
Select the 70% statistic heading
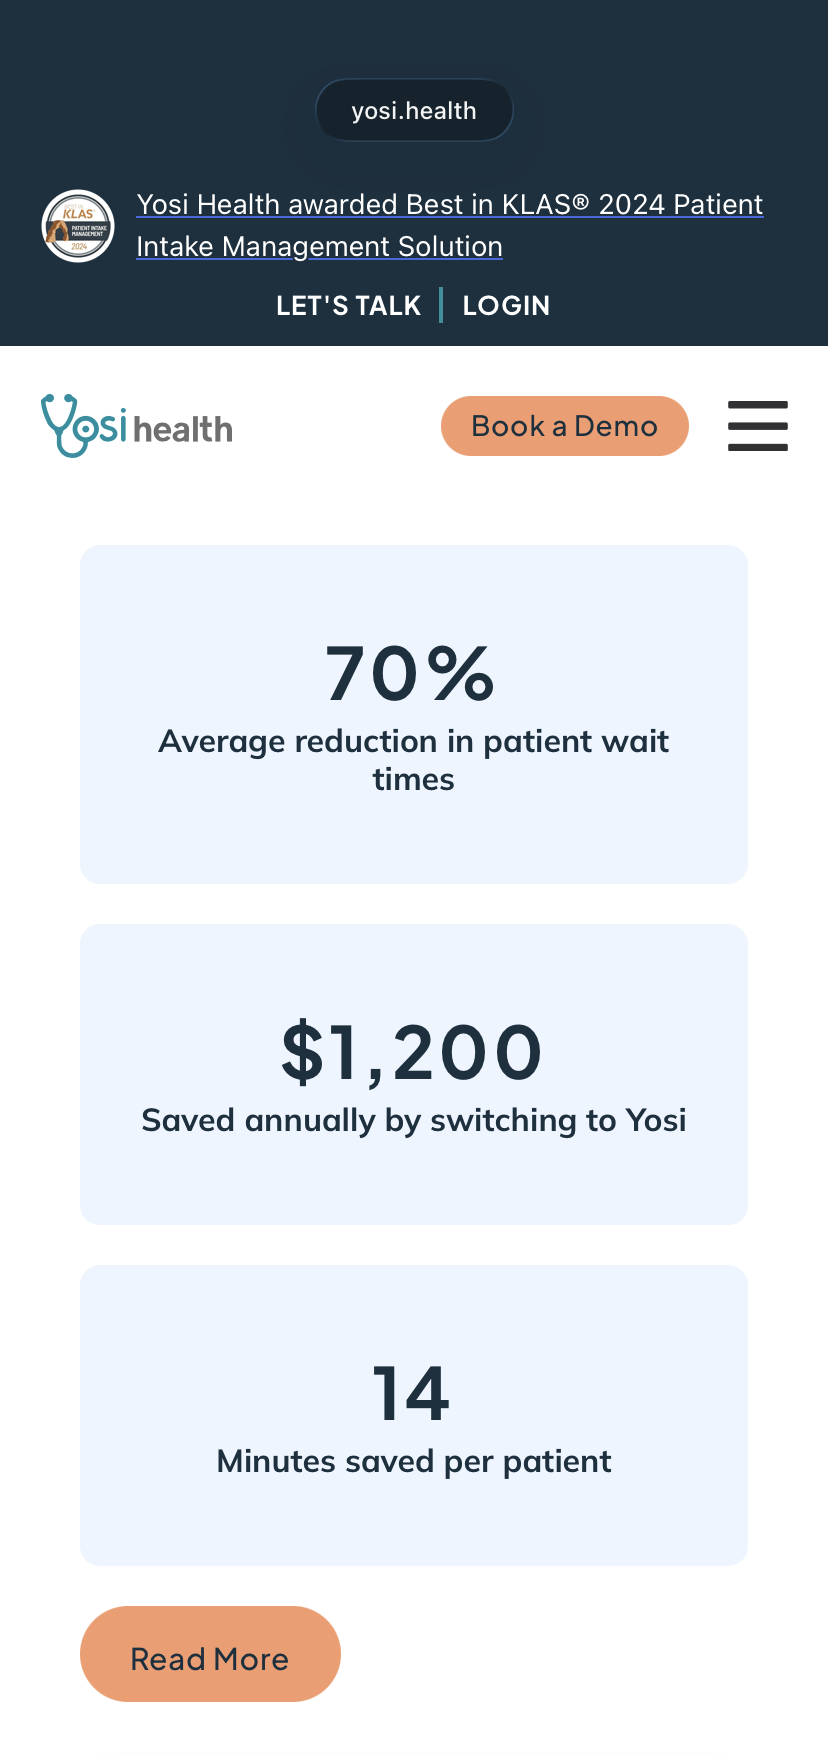(411, 673)
